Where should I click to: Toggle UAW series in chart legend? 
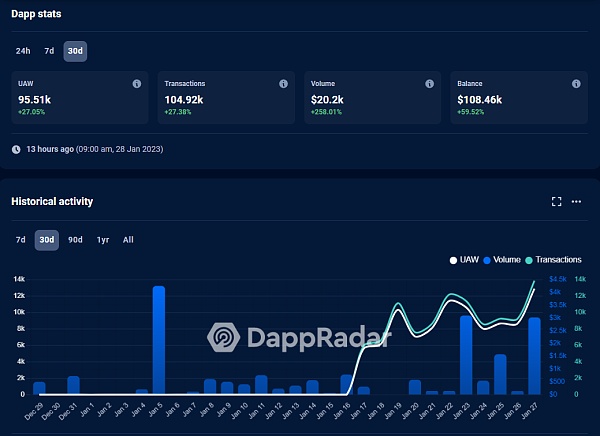tap(463, 260)
